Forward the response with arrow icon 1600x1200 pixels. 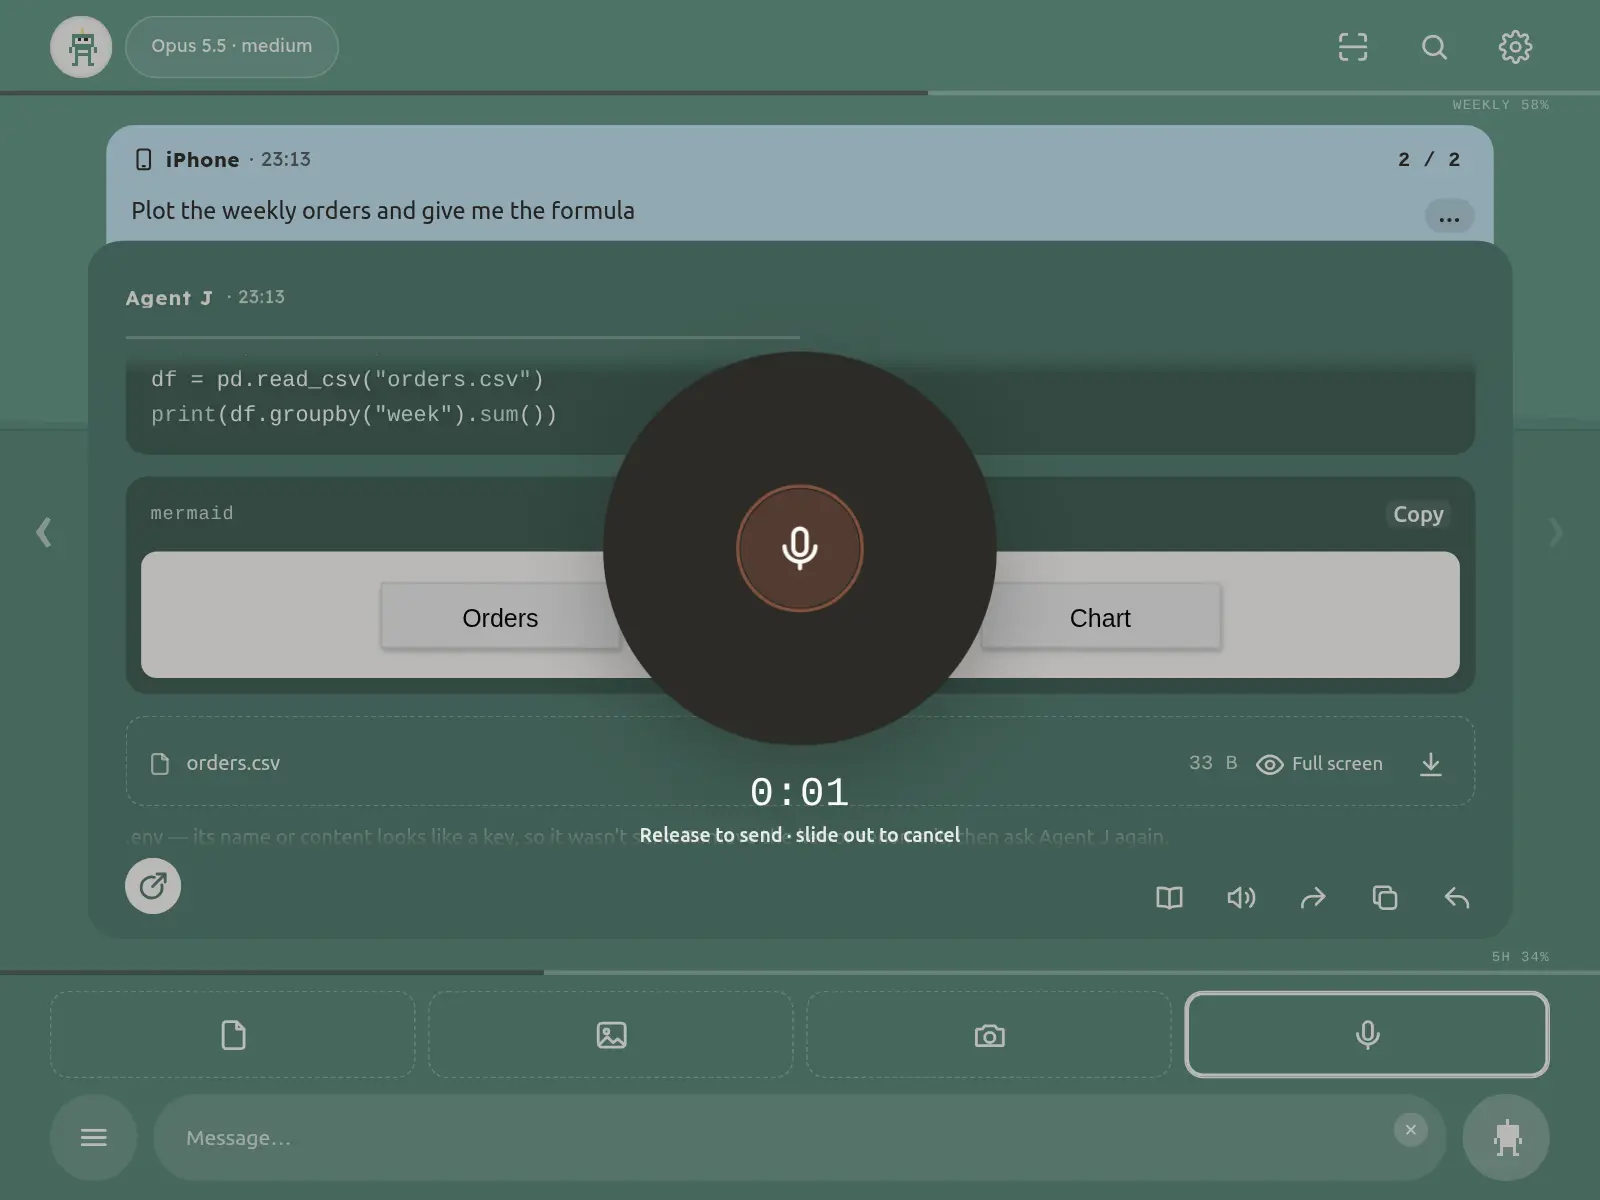1313,898
